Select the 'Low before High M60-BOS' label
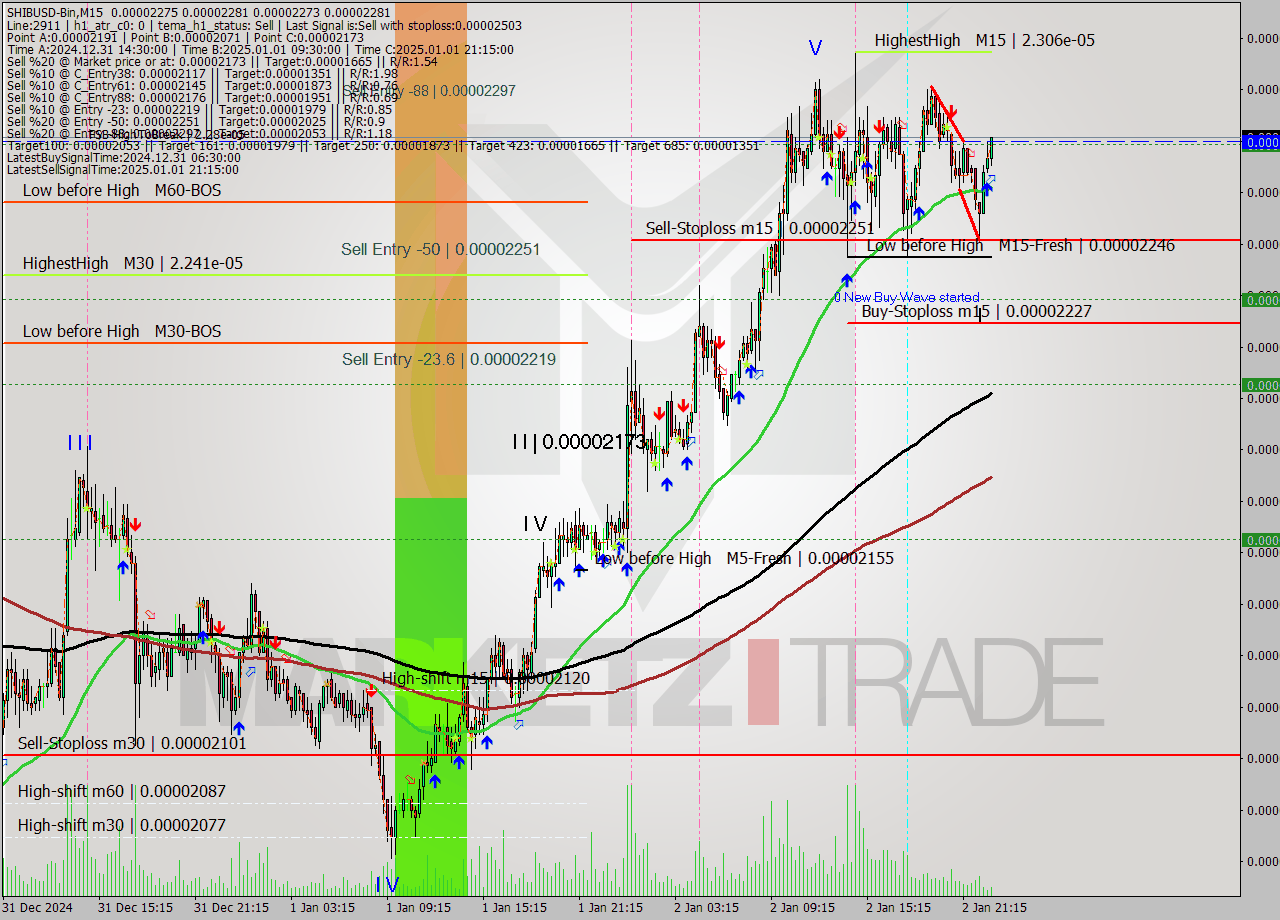This screenshot has height=920, width=1280. [122, 190]
